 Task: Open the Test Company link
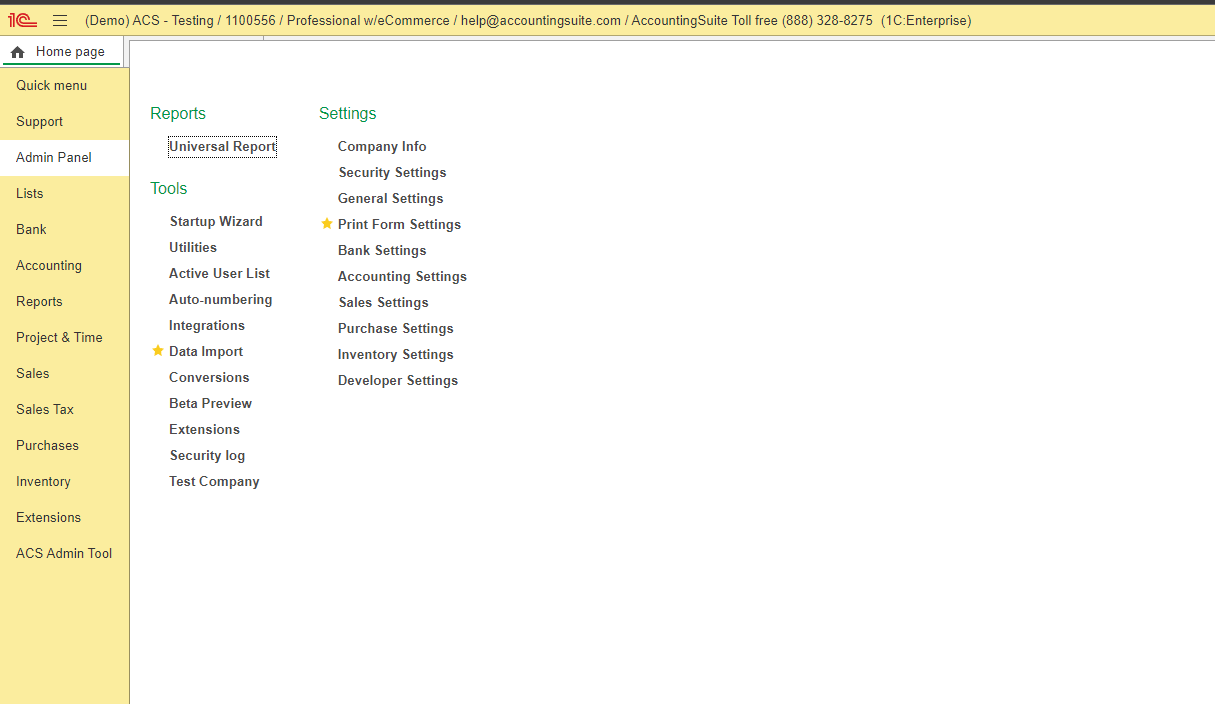click(x=214, y=482)
